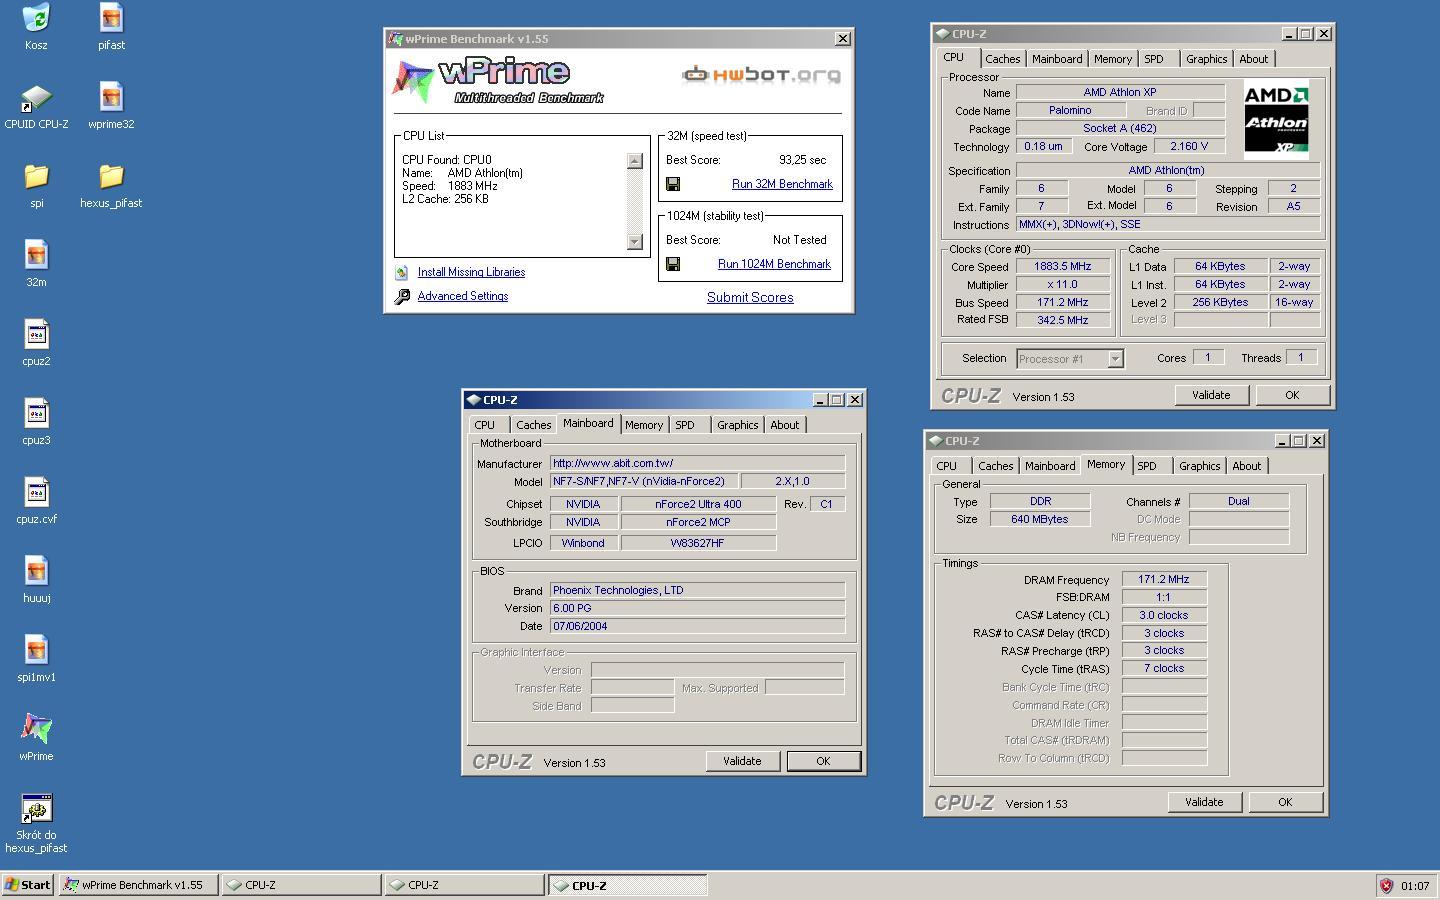Switch to Caches tab in CPU tab window
The height and width of the screenshot is (900, 1440).
click(x=1002, y=59)
